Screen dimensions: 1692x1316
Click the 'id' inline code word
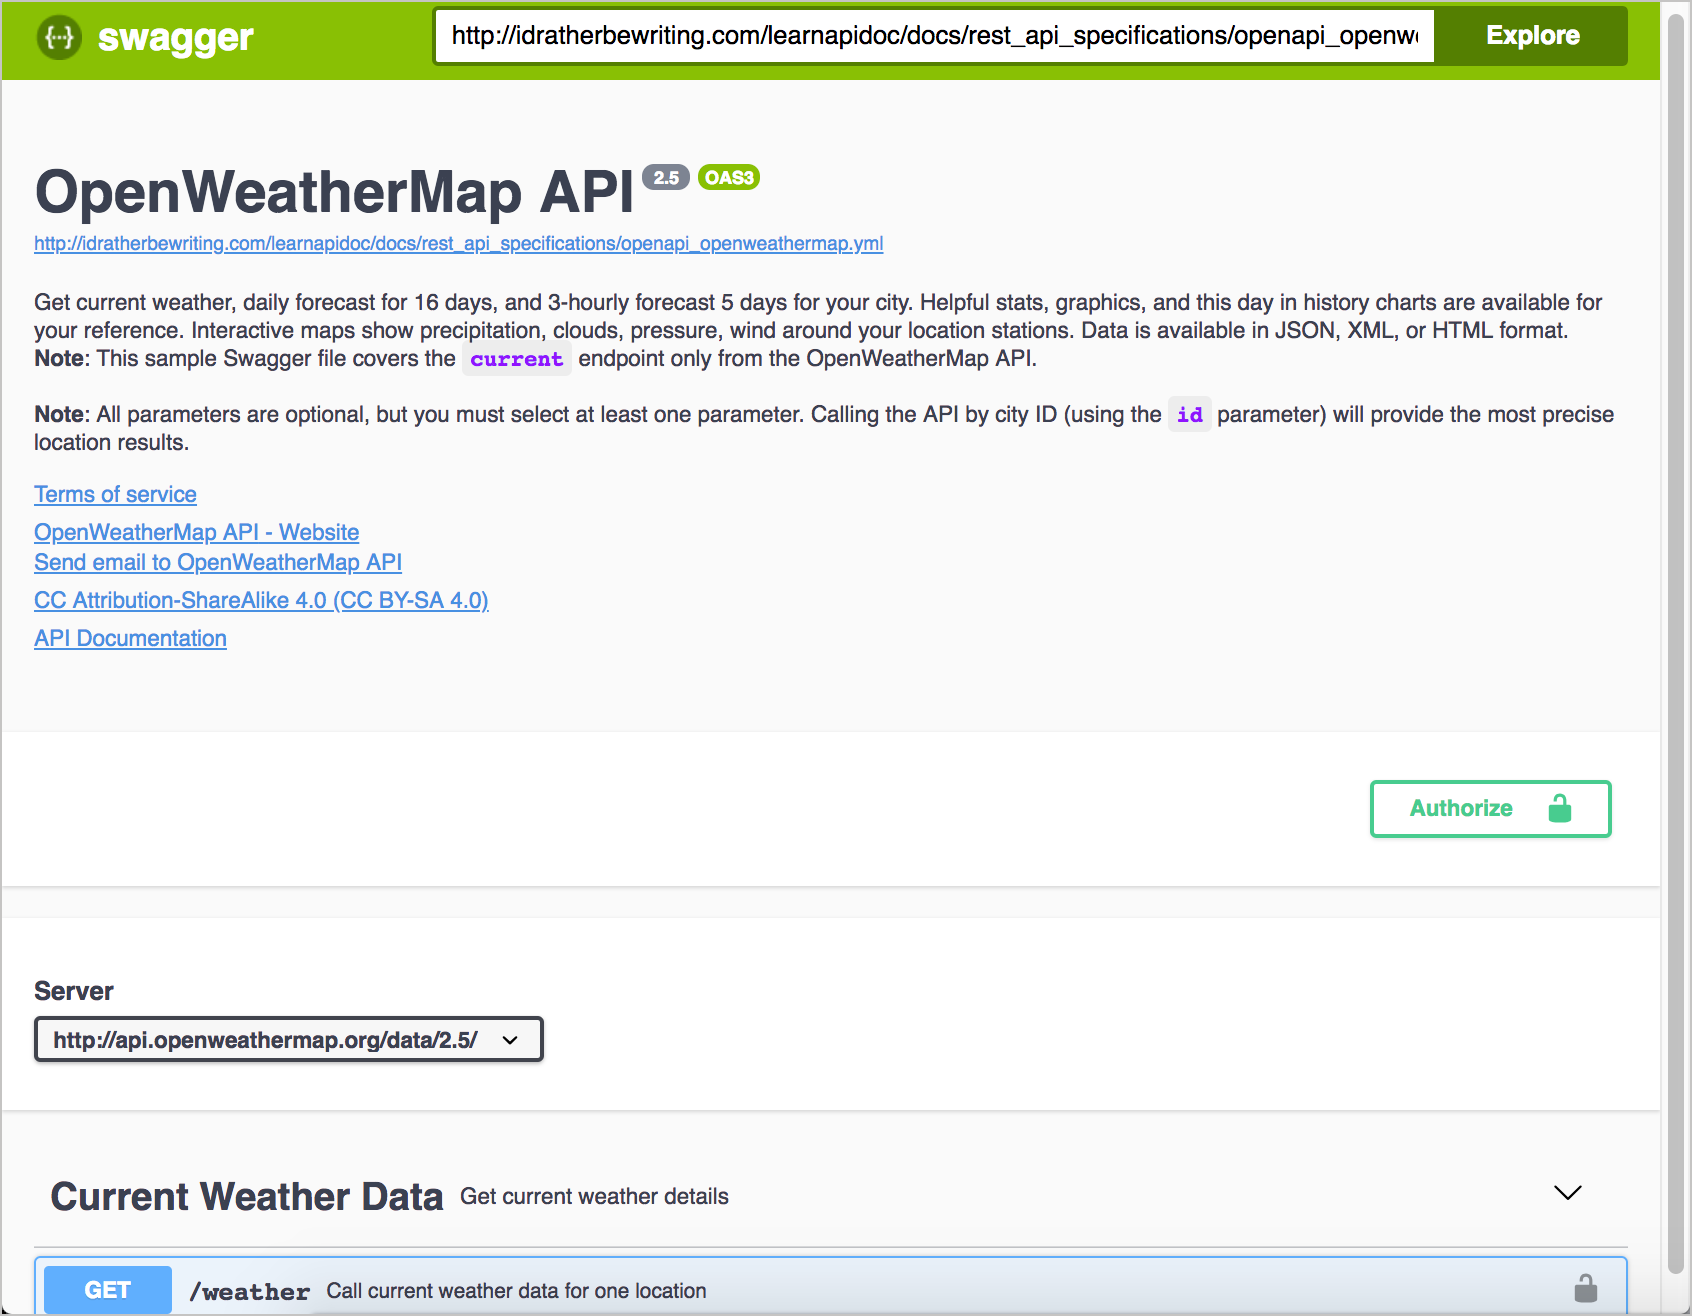(x=1190, y=414)
